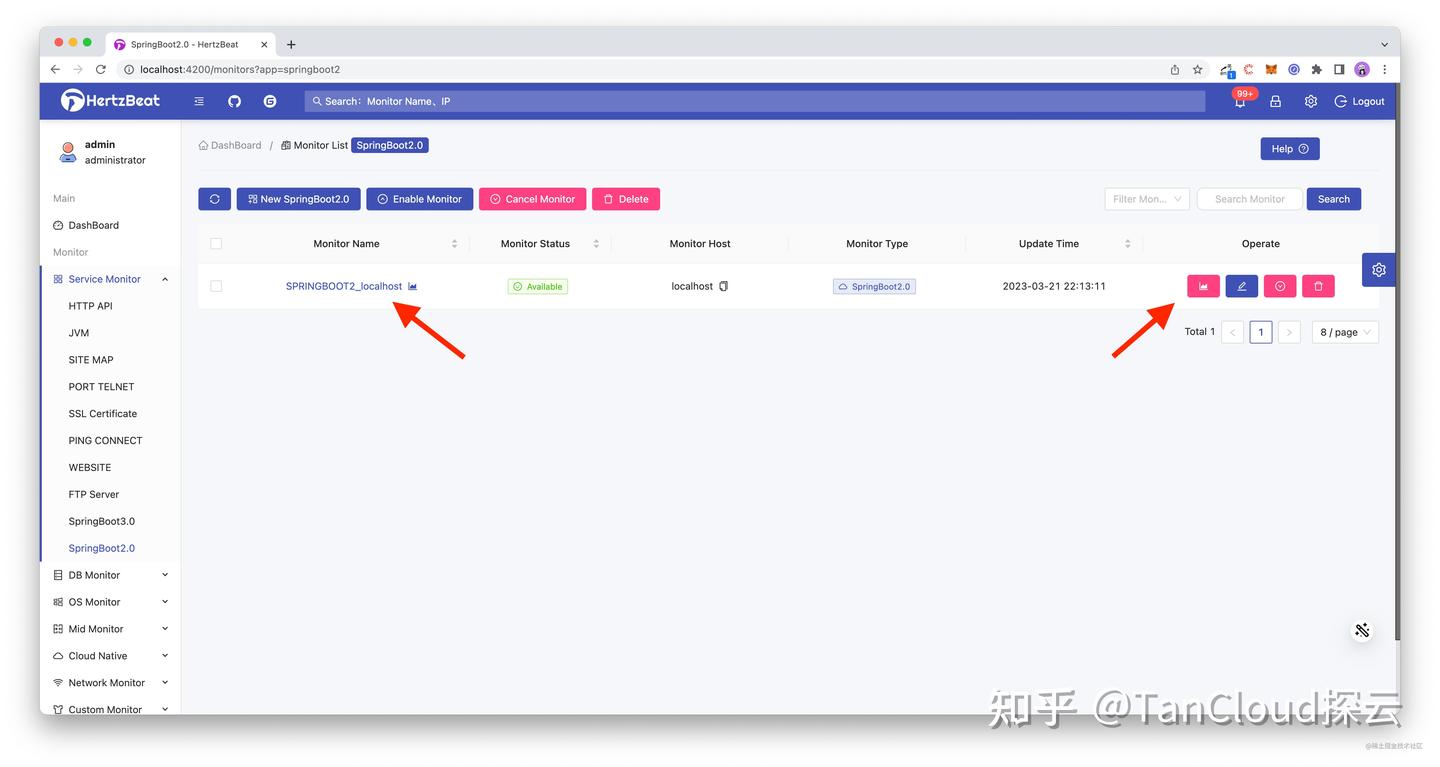Select PING CONNECT in sidebar
The height and width of the screenshot is (767, 1440).
105,441
